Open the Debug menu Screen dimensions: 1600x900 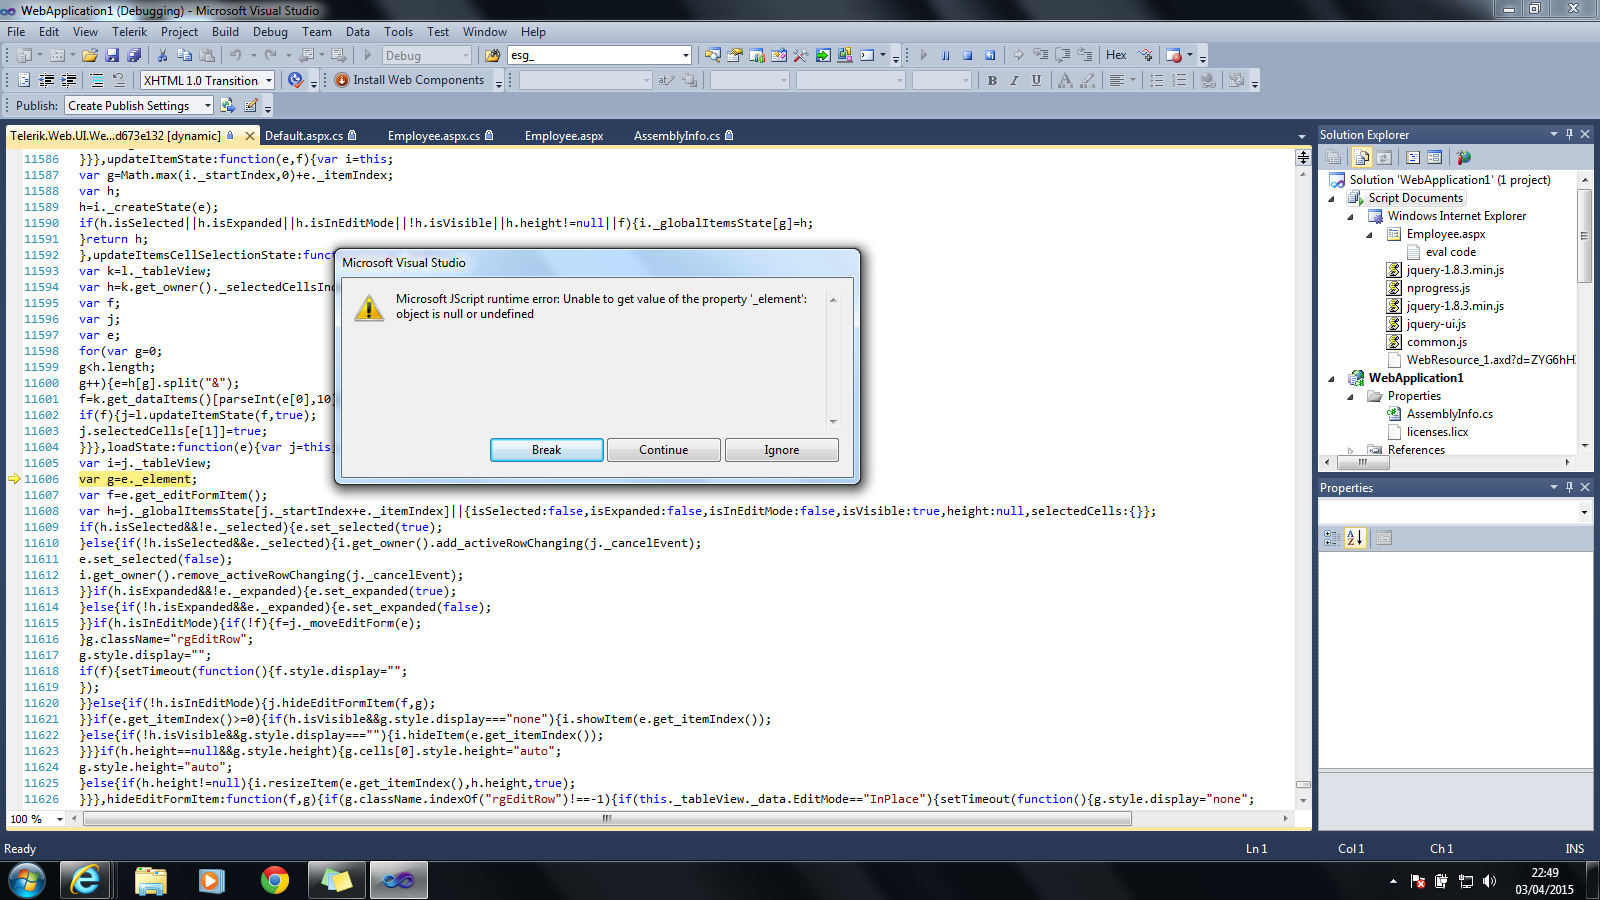tap(270, 31)
